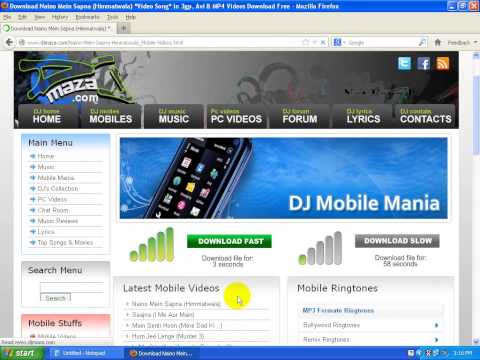Open the Bookmarks menu
The height and width of the screenshot is (360, 480).
[87, 17]
